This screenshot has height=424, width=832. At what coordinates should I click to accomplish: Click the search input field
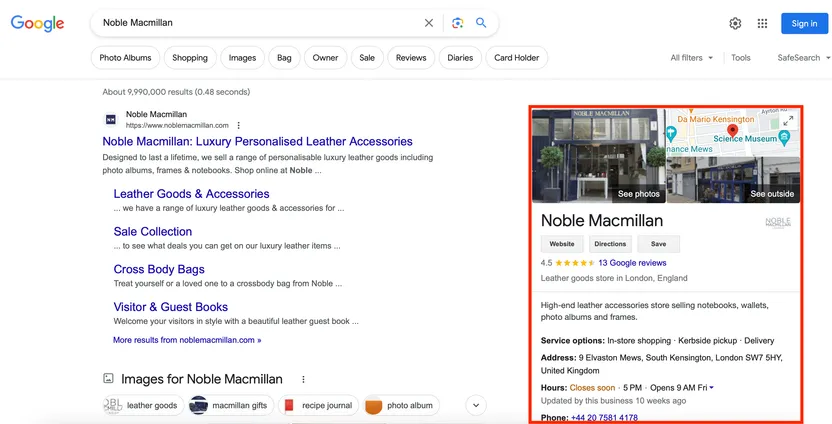pyautogui.click(x=260, y=23)
